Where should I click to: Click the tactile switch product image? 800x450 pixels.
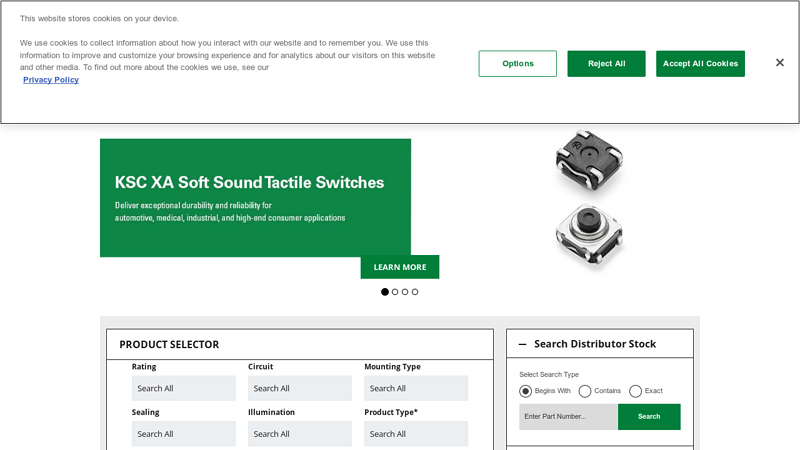point(590,198)
